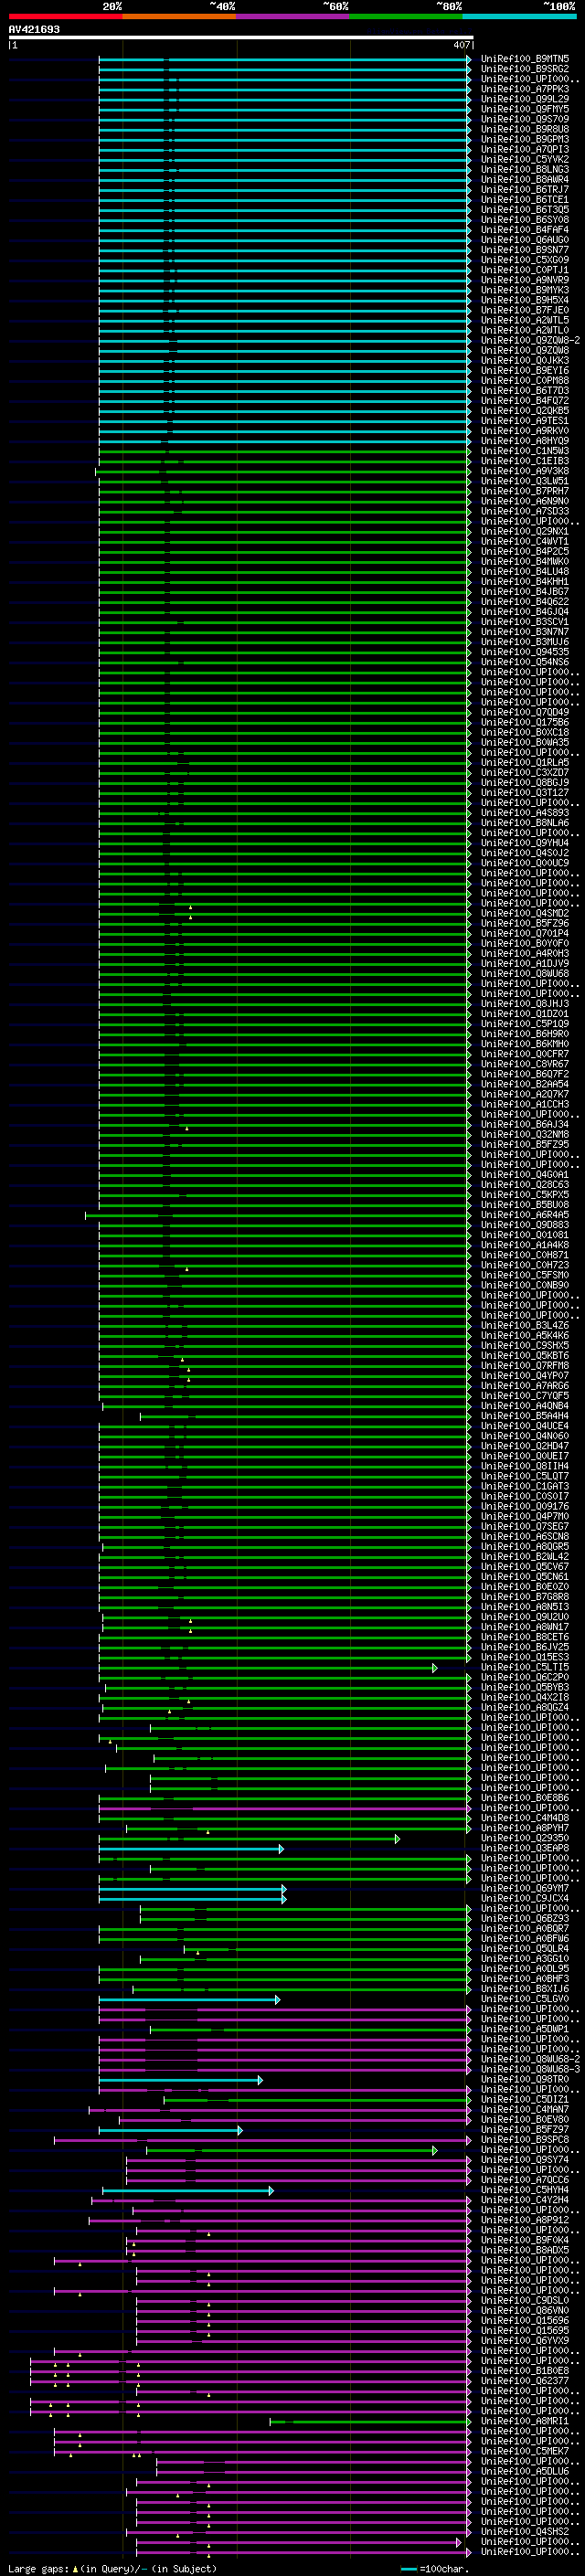Pick the UniRef100_Q29NX1 row label
Viewport: 585px width, 2576px height.
tap(525, 531)
